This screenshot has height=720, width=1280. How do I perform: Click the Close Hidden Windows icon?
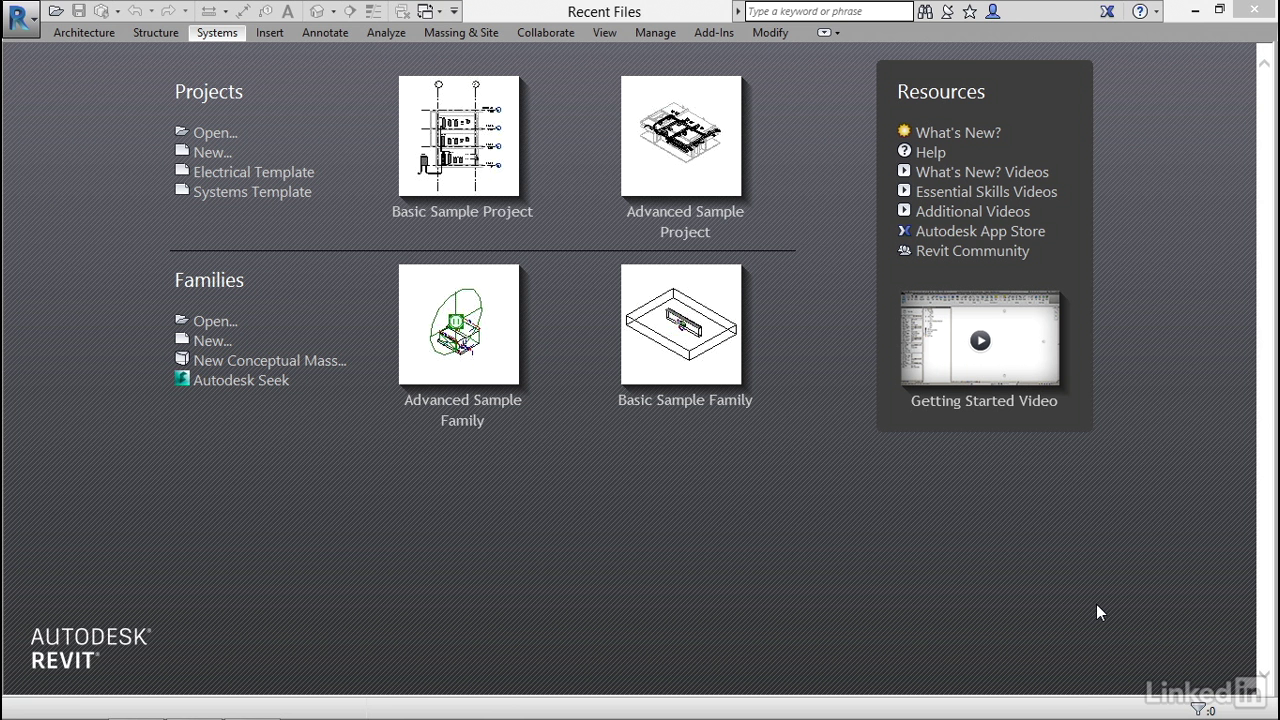point(402,11)
